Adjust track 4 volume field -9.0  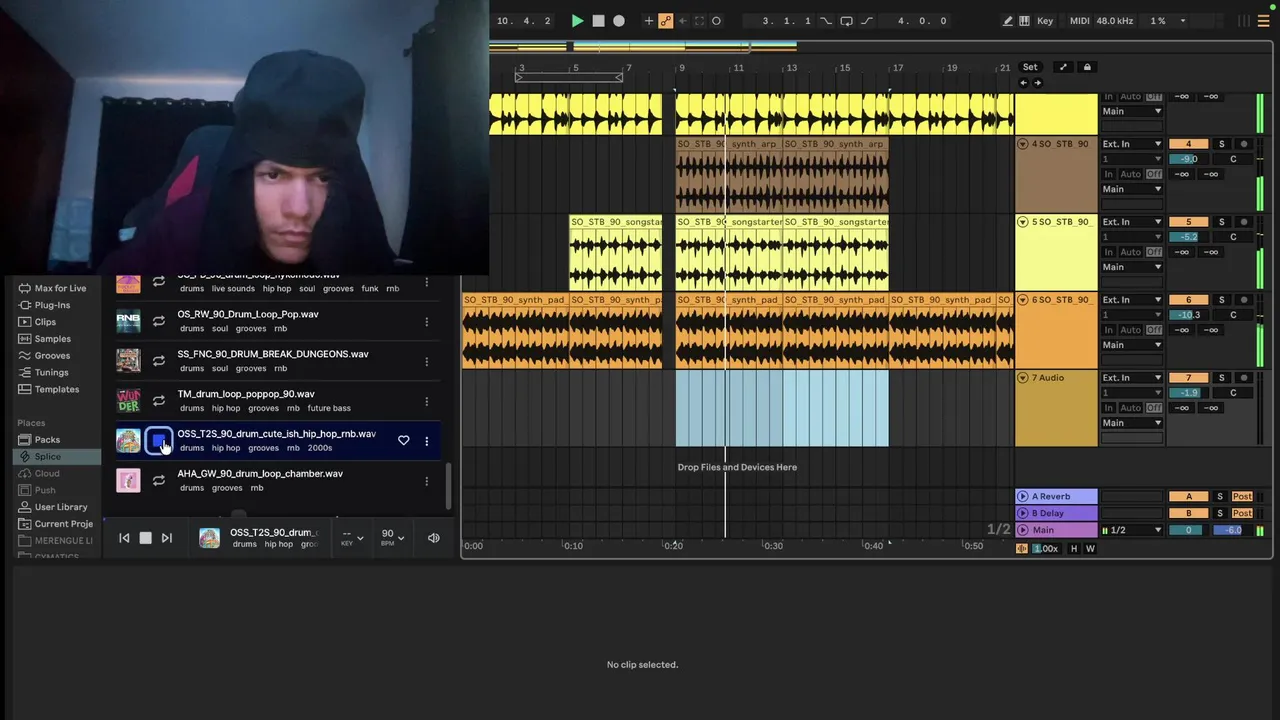(1188, 159)
